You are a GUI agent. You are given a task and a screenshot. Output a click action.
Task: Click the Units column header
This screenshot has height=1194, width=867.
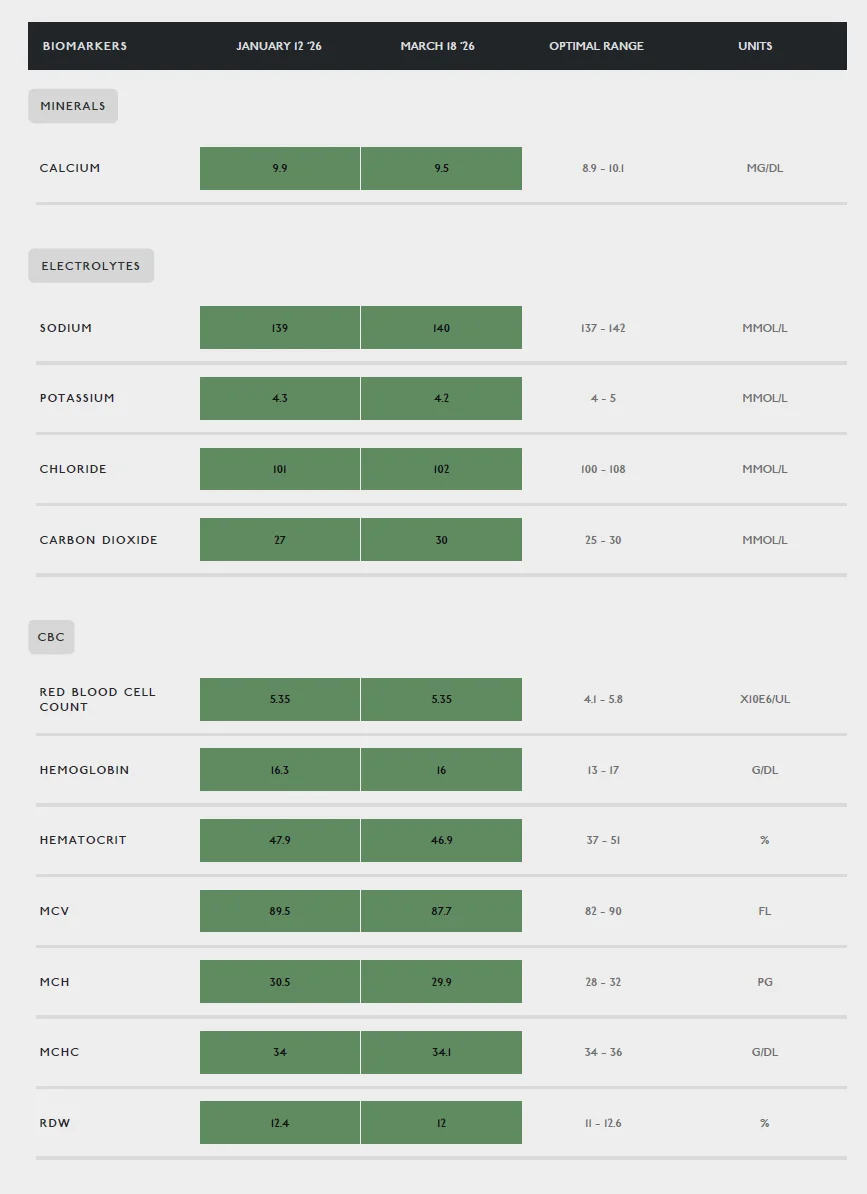click(755, 46)
